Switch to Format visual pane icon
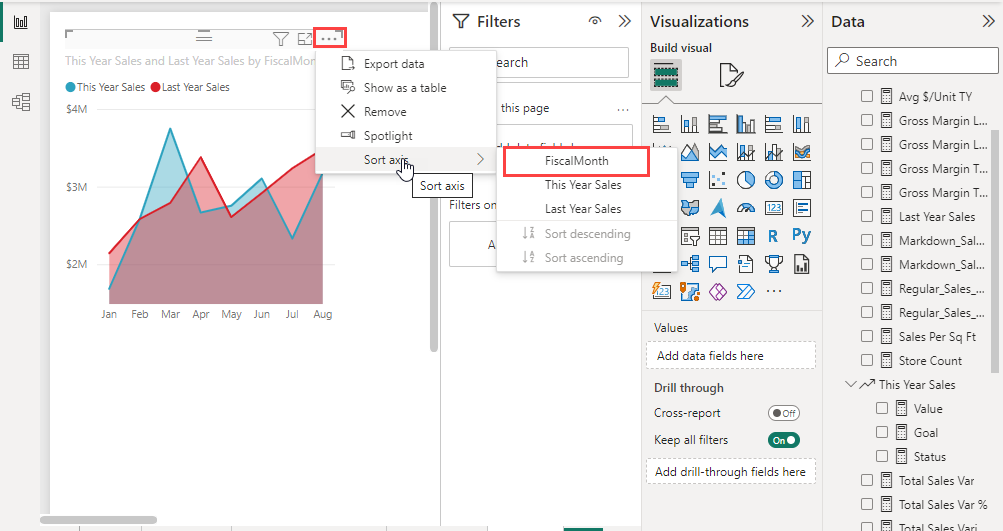 731,75
